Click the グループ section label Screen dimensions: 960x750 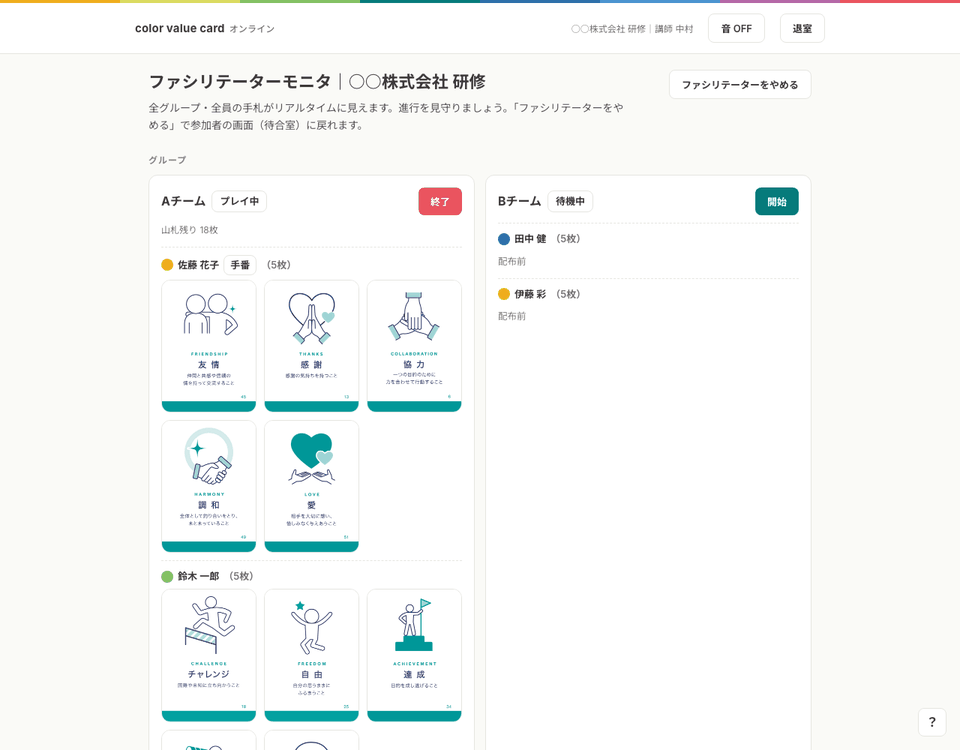pos(167,160)
